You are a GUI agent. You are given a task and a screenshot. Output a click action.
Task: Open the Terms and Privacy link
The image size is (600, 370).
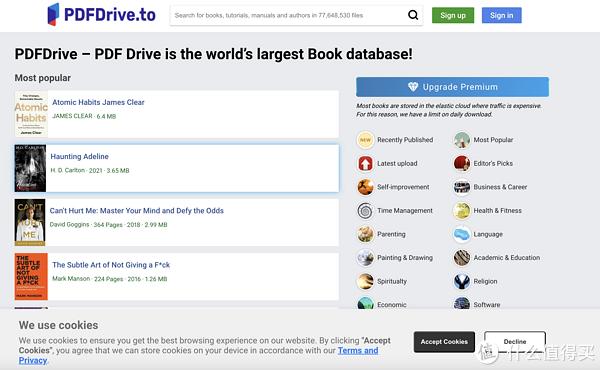point(198,355)
